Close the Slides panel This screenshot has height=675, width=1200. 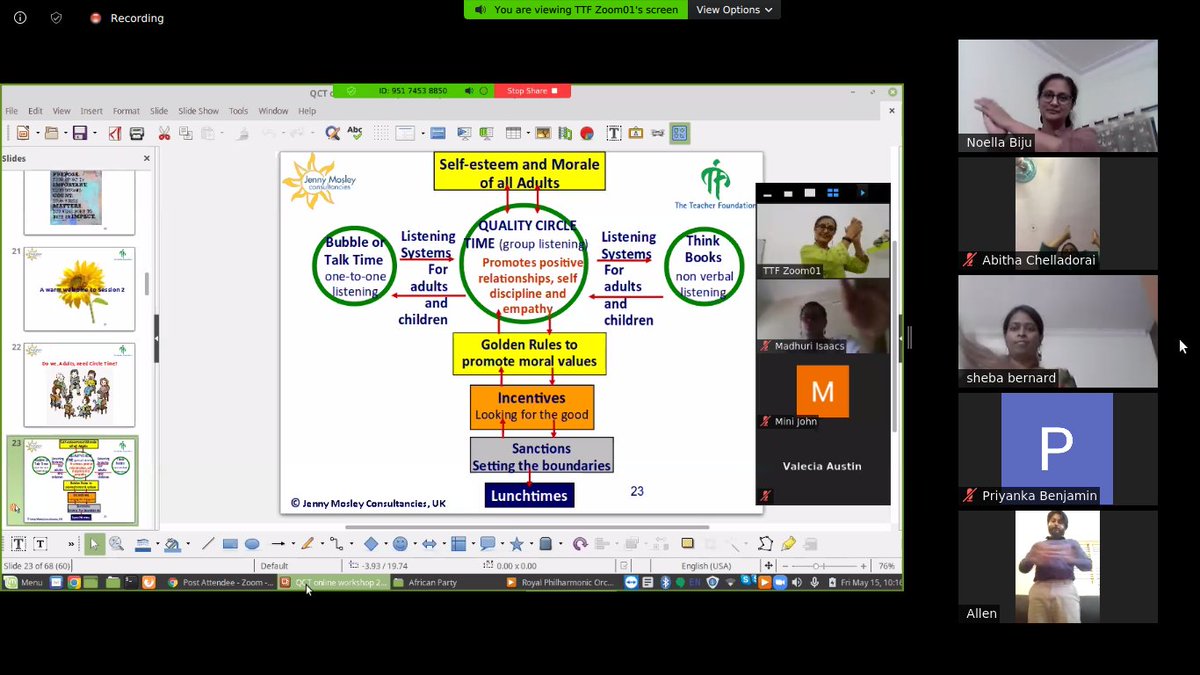pos(147,158)
